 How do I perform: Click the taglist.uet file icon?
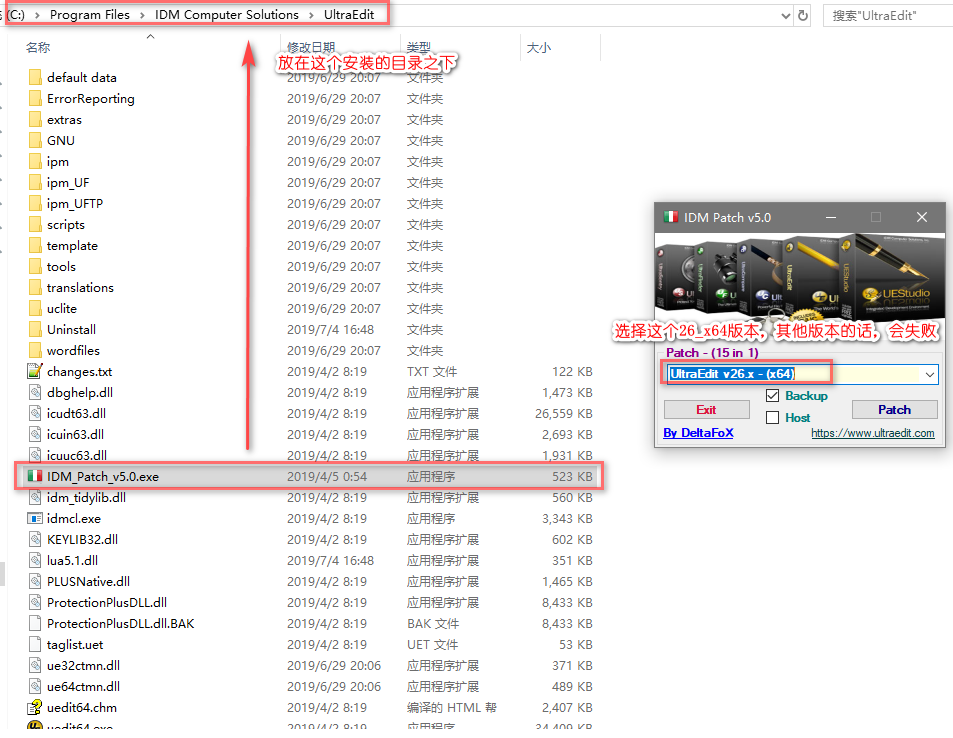(x=35, y=644)
